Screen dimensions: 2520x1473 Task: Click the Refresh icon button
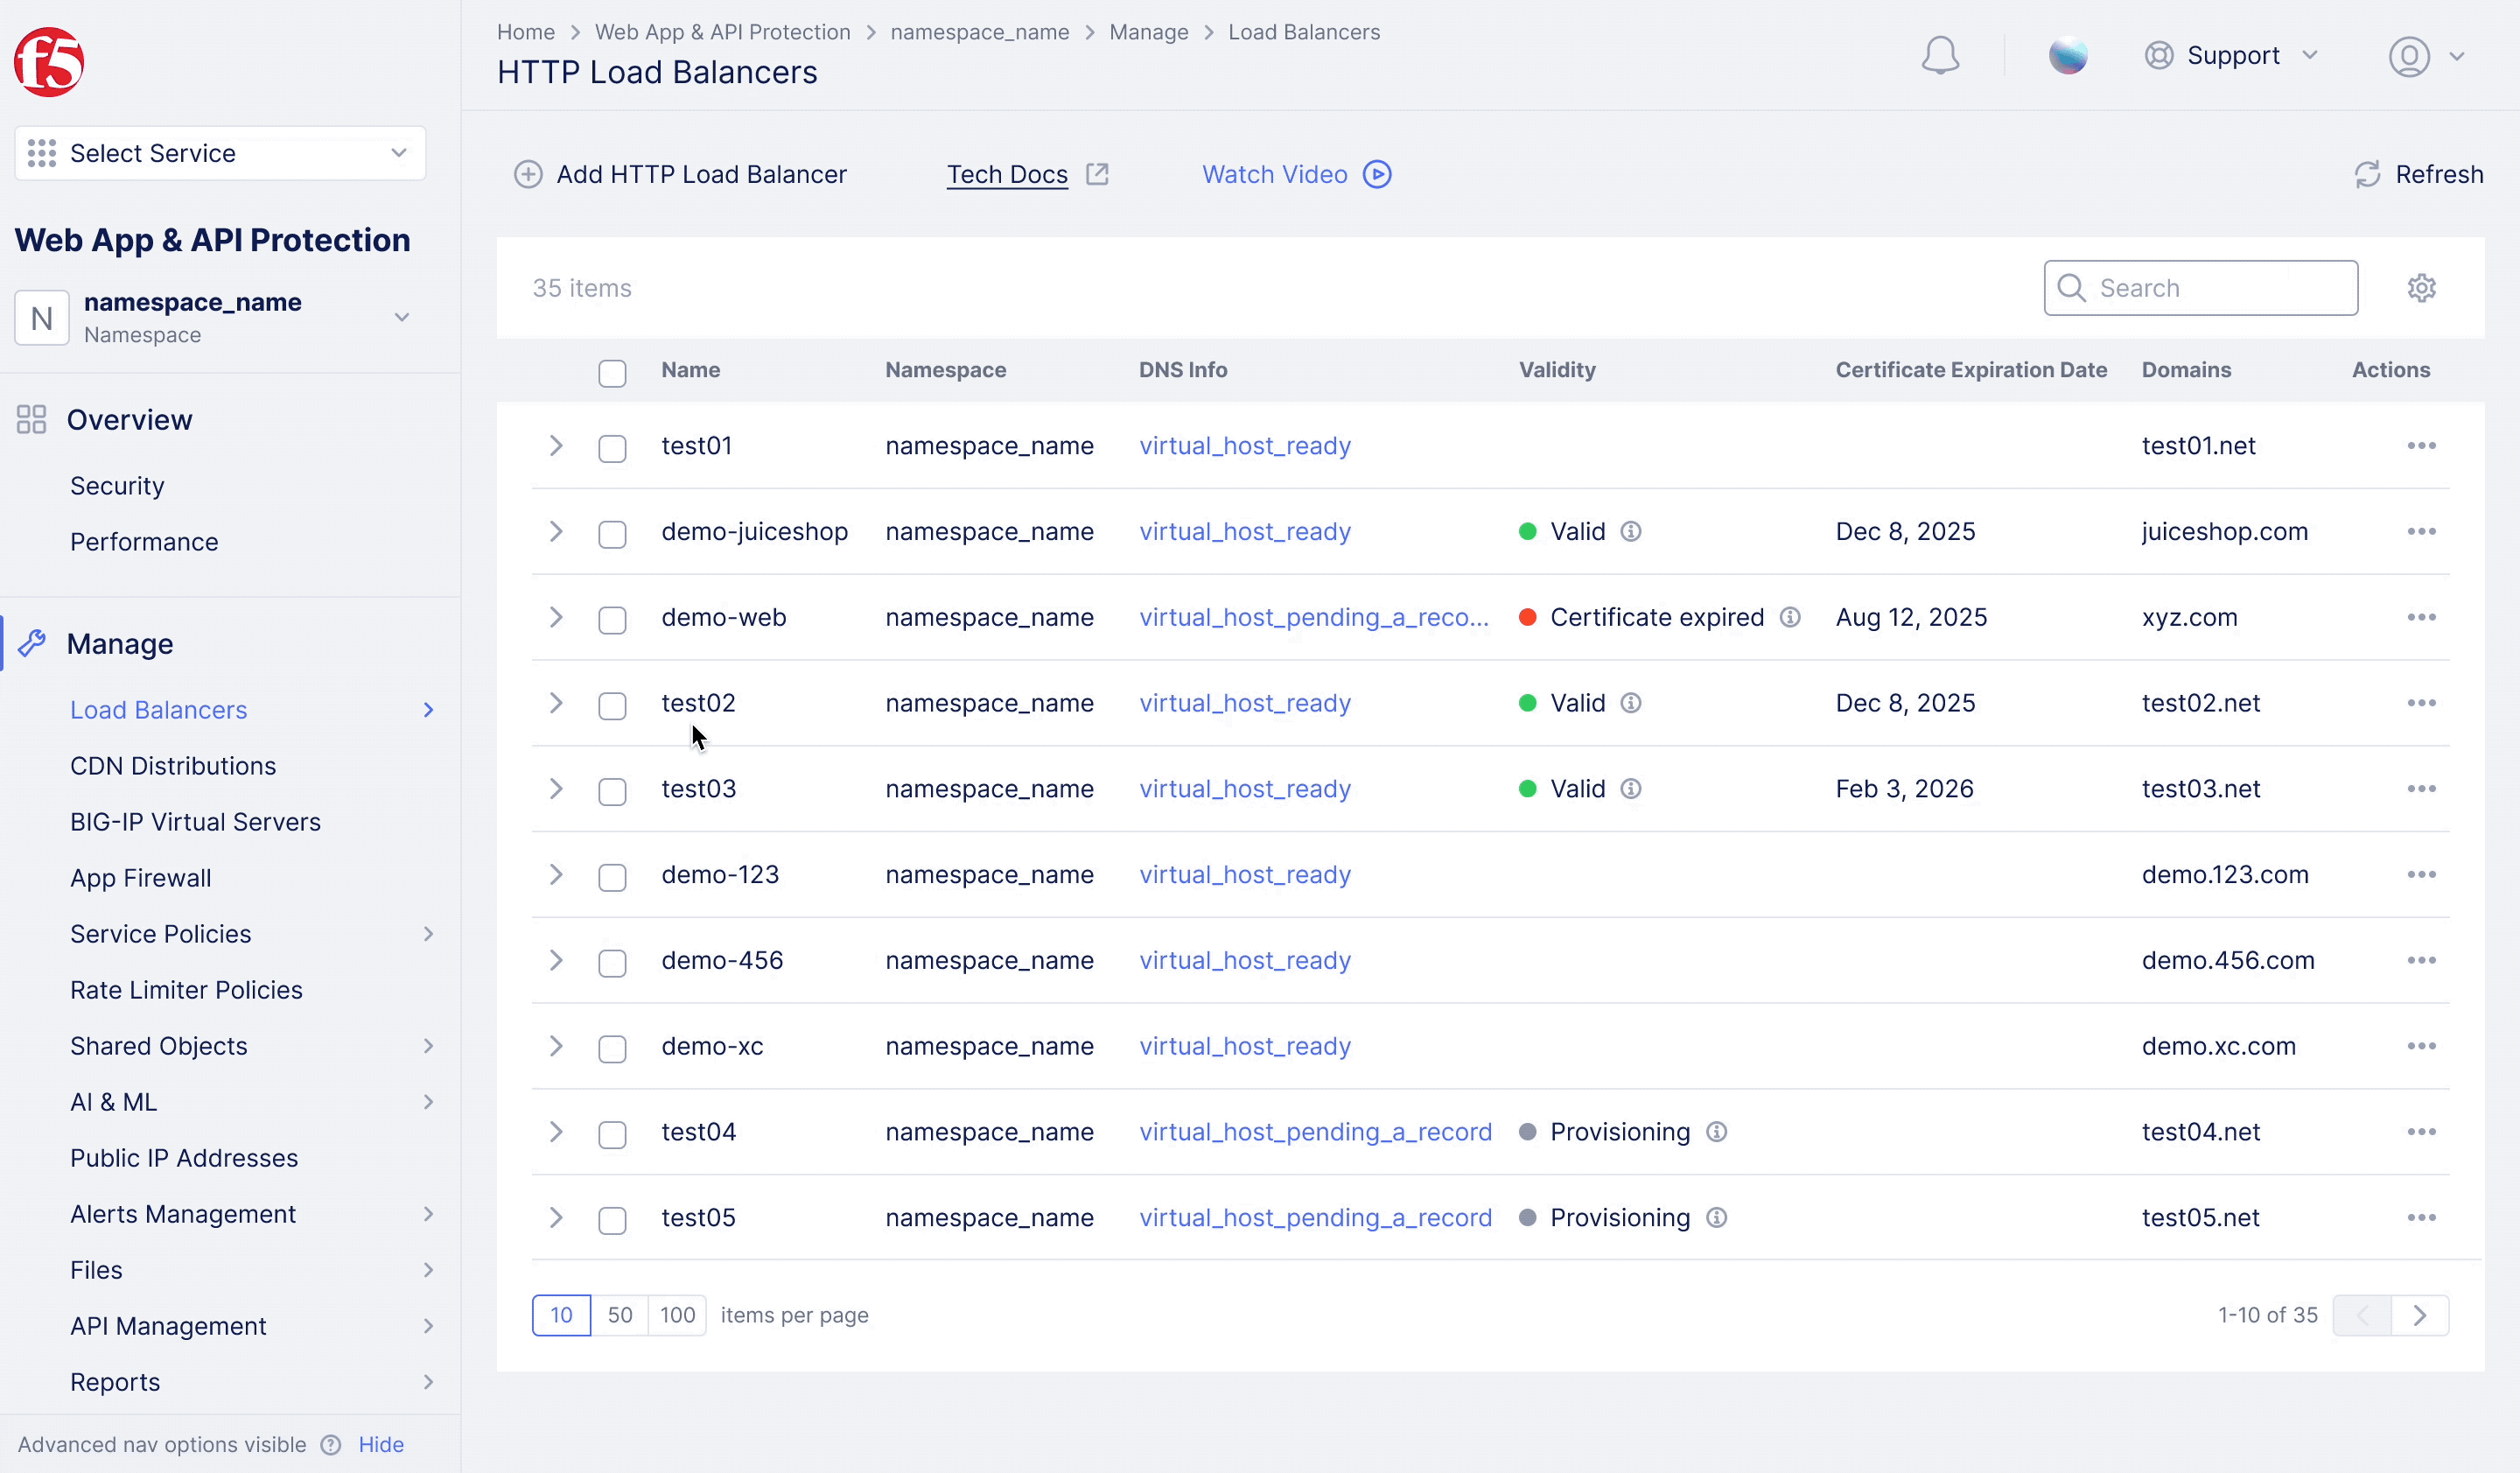click(2367, 175)
